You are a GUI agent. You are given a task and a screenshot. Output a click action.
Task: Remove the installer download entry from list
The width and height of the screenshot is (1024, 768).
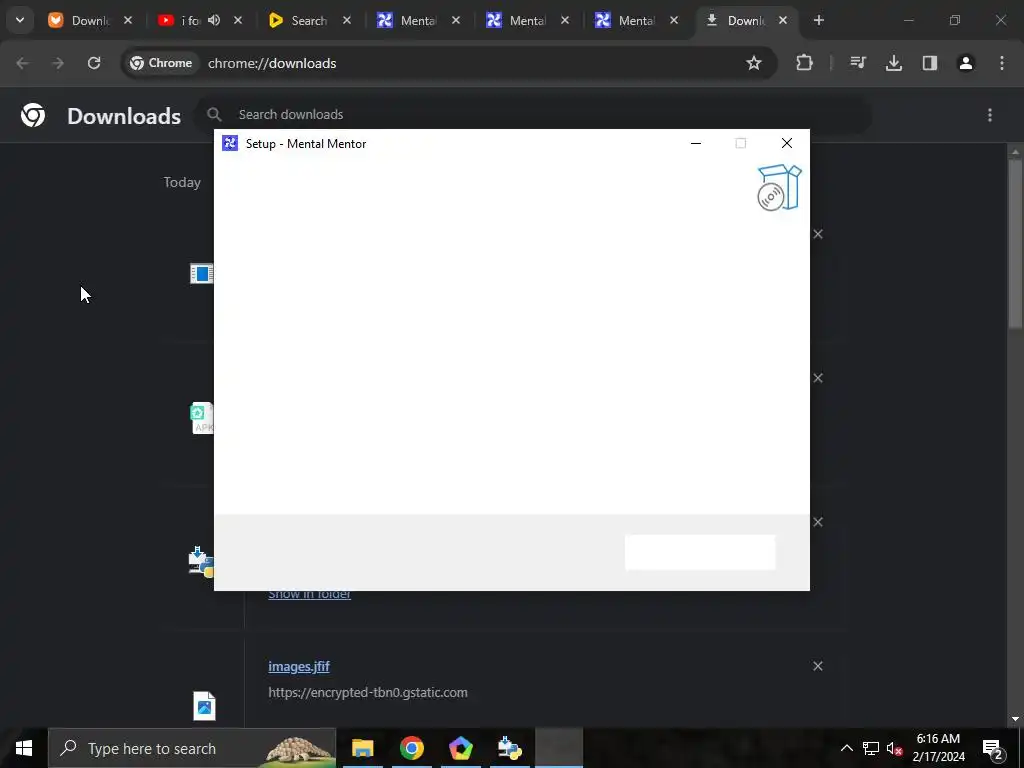[818, 522]
